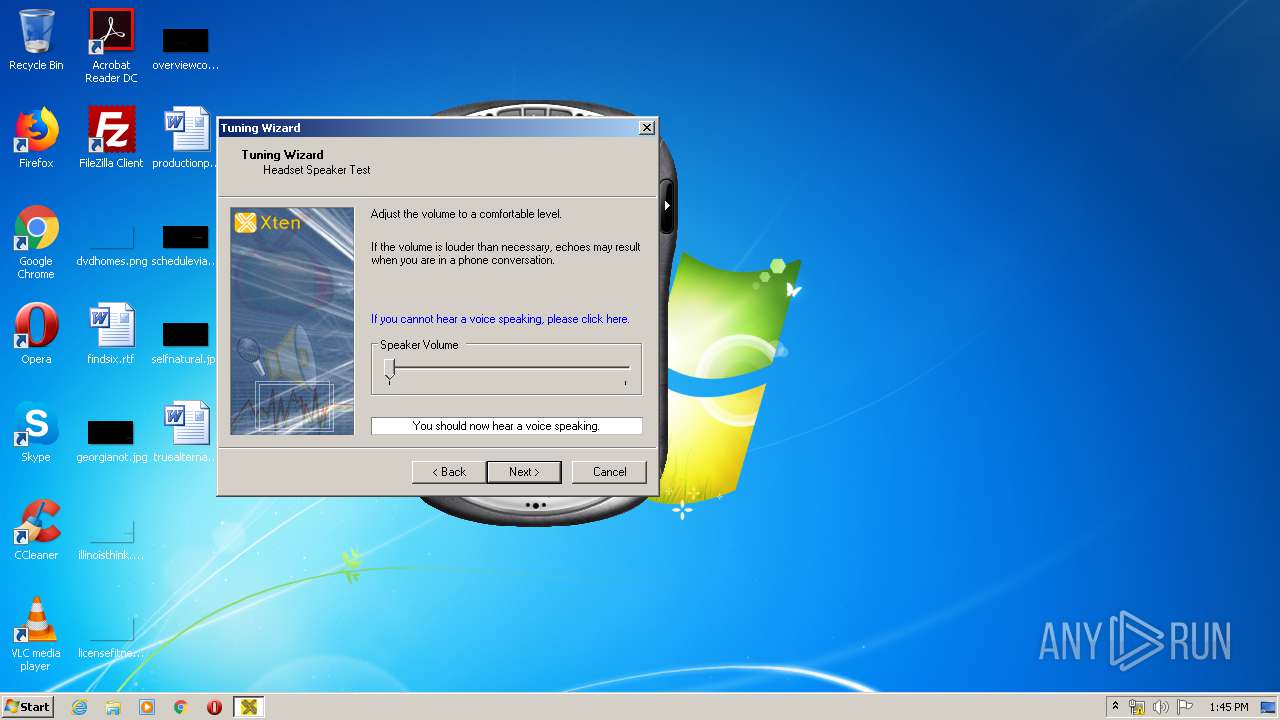Viewport: 1280px width, 720px height.
Task: Open the network tray icon
Action: point(1137,707)
